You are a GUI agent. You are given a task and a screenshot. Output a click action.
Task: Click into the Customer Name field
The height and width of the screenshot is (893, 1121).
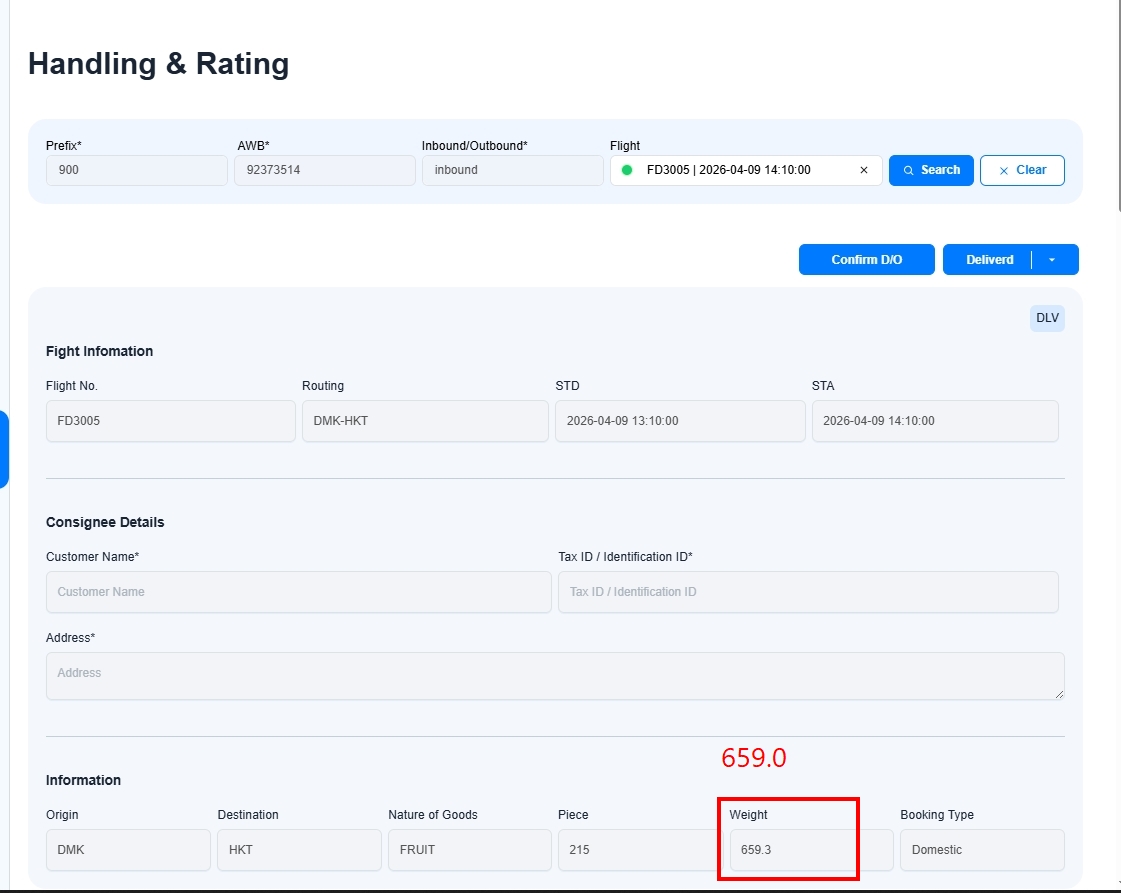coord(298,592)
